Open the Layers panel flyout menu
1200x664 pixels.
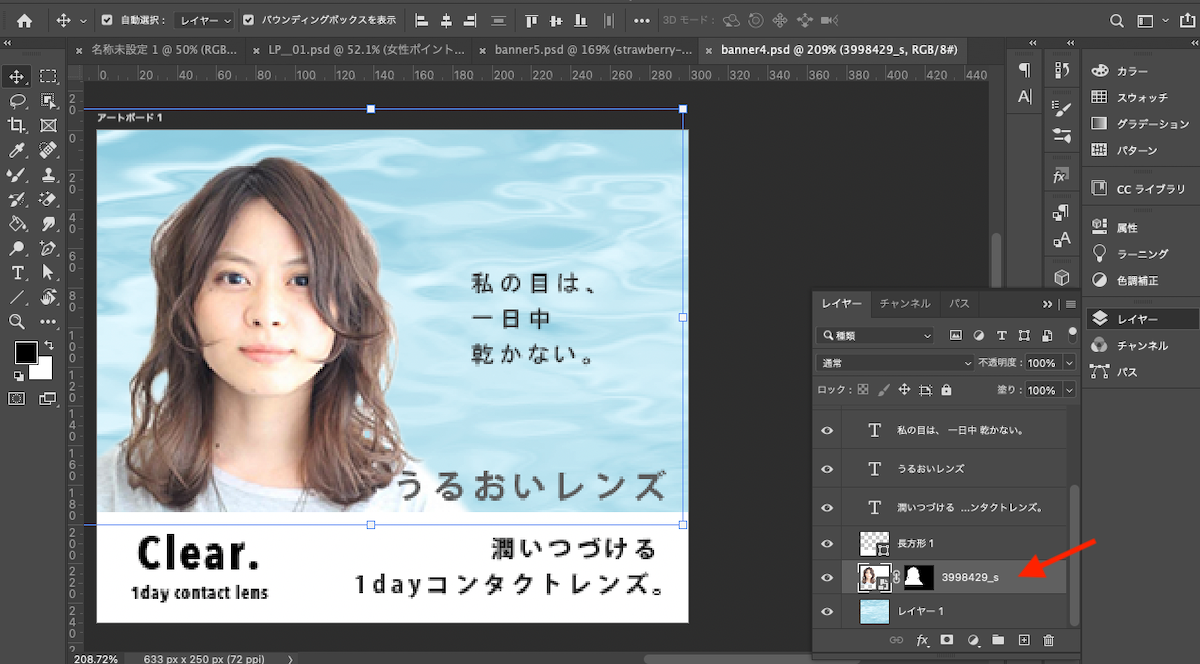[x=1071, y=304]
